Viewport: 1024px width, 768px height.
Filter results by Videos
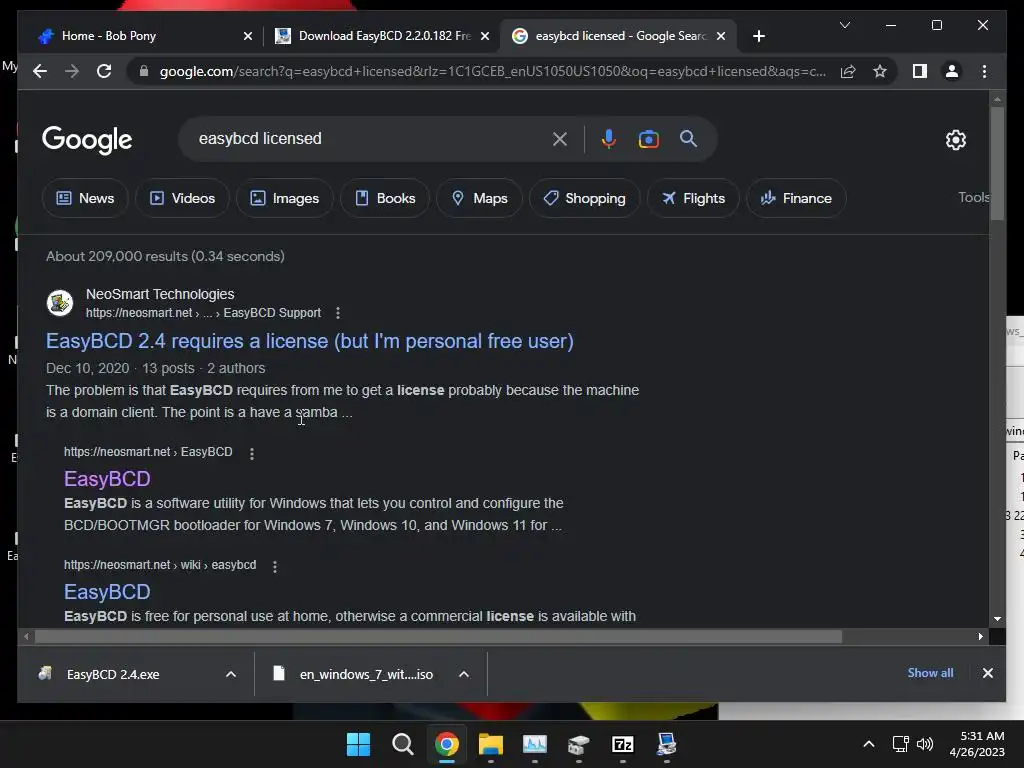tap(182, 198)
